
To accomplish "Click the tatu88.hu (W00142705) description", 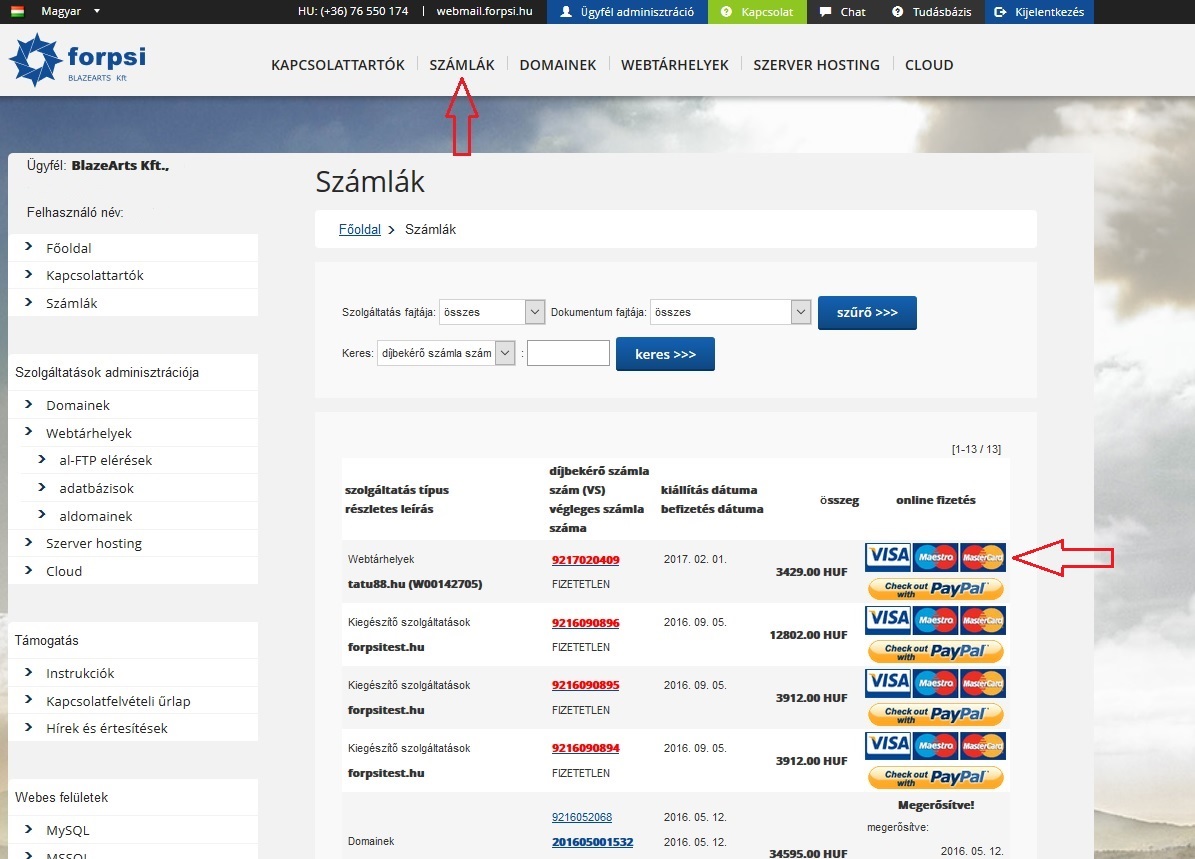I will [415, 584].
